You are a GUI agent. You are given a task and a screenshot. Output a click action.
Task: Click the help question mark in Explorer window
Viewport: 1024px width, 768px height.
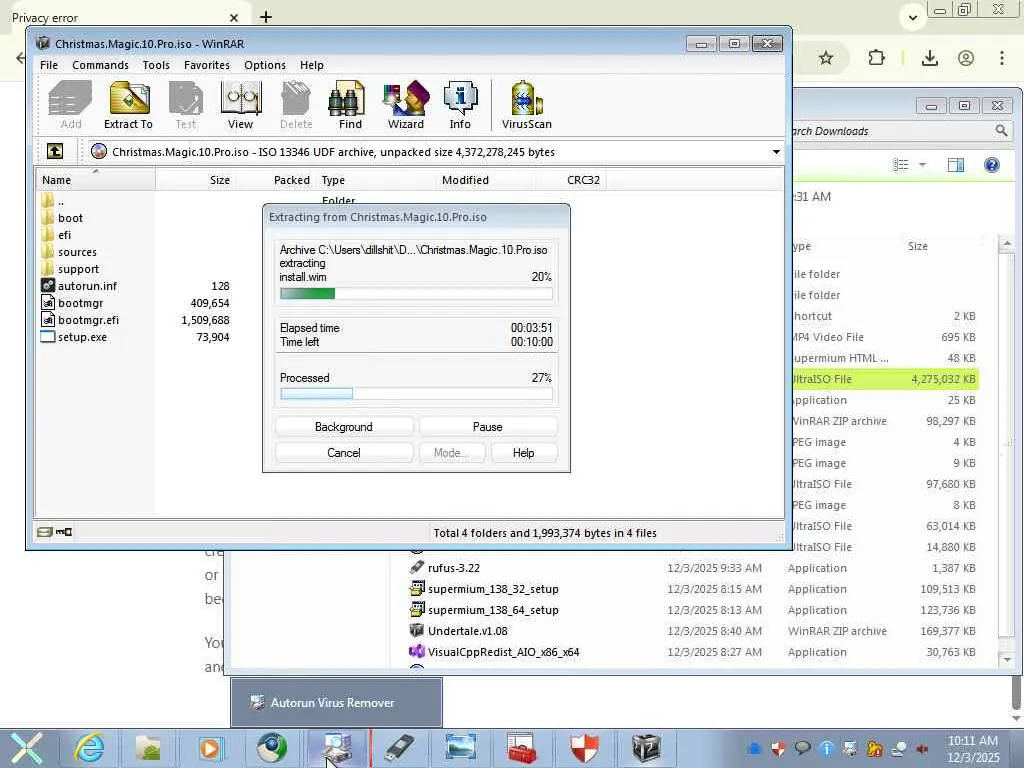click(991, 165)
